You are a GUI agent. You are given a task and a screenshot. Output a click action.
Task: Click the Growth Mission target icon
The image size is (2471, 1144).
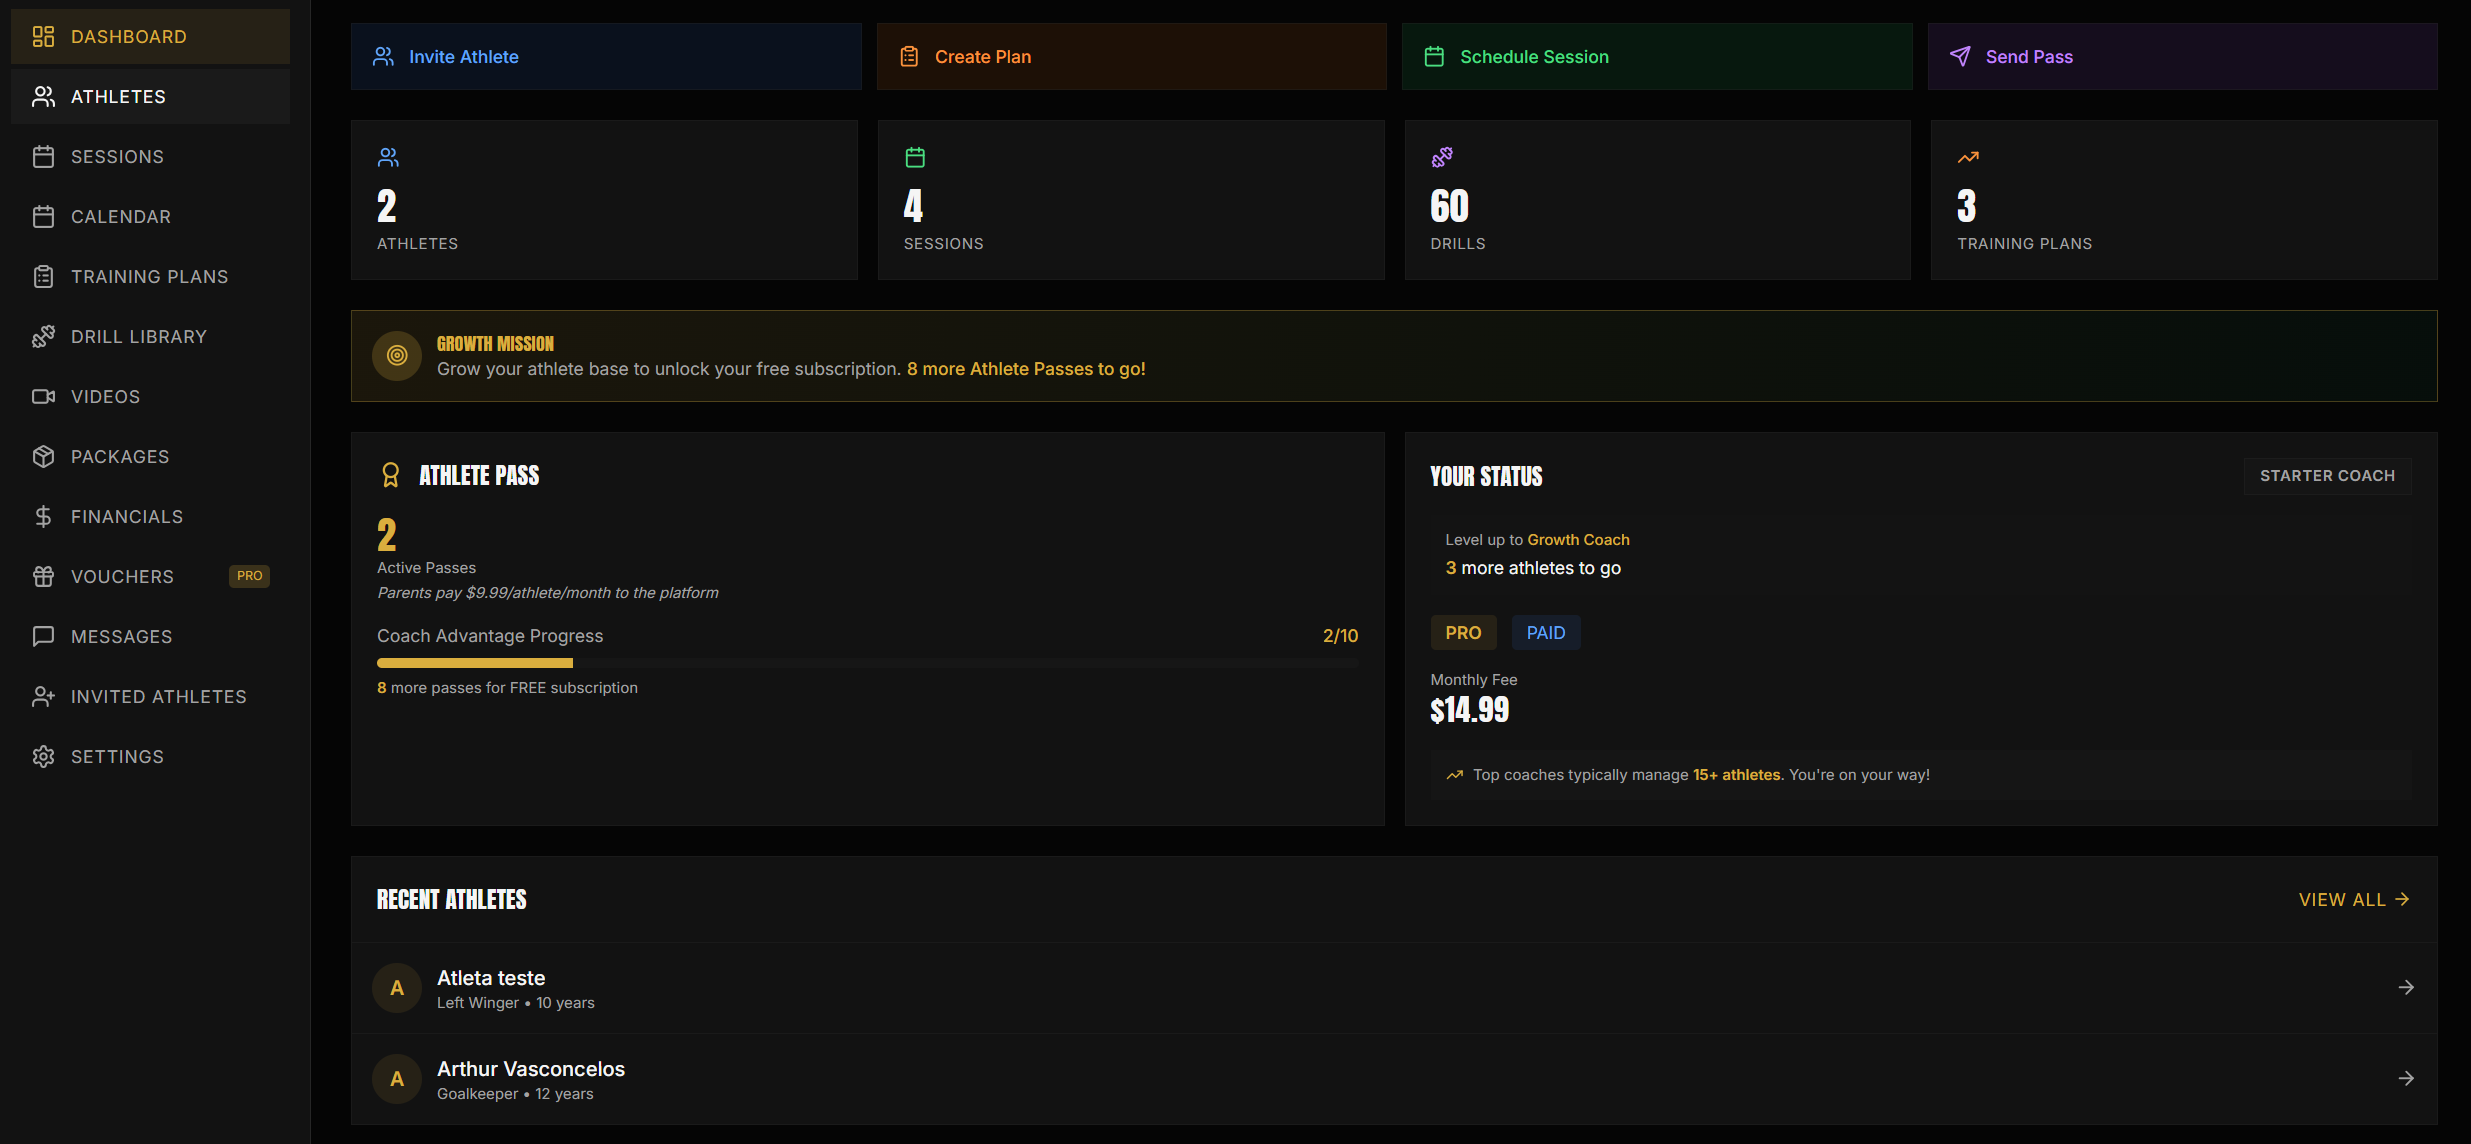point(397,356)
